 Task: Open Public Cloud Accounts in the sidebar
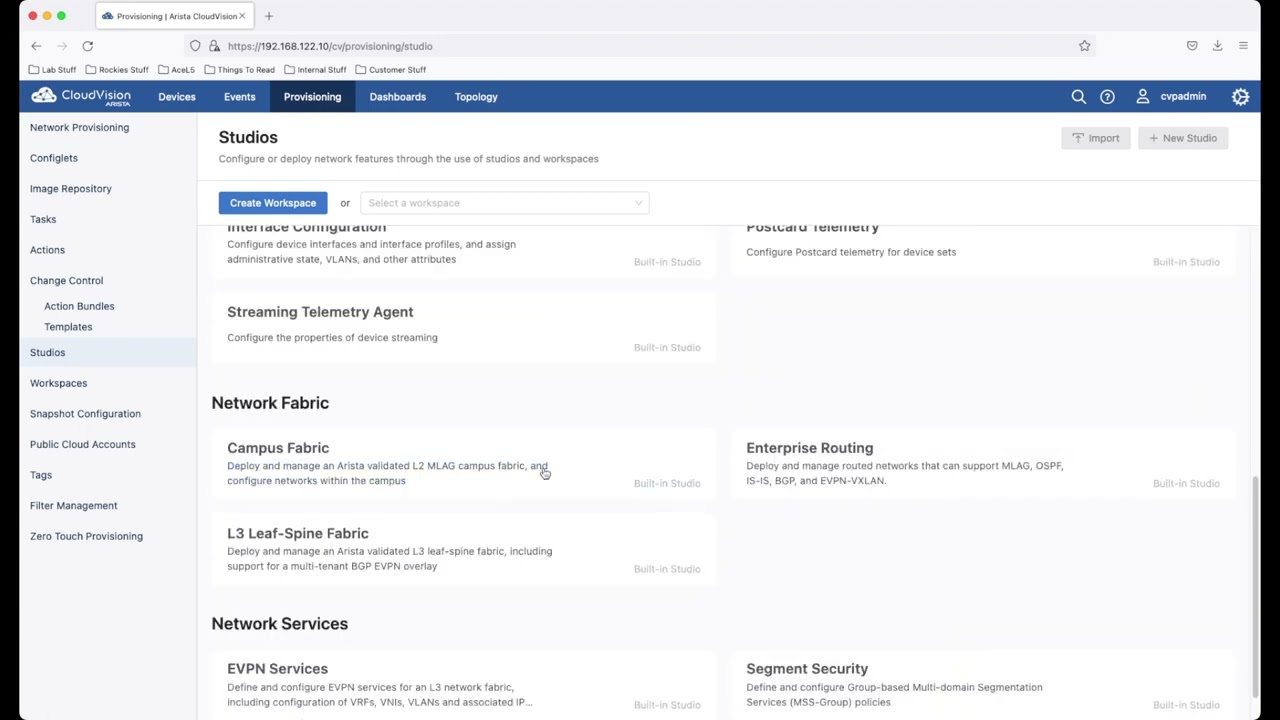click(83, 444)
